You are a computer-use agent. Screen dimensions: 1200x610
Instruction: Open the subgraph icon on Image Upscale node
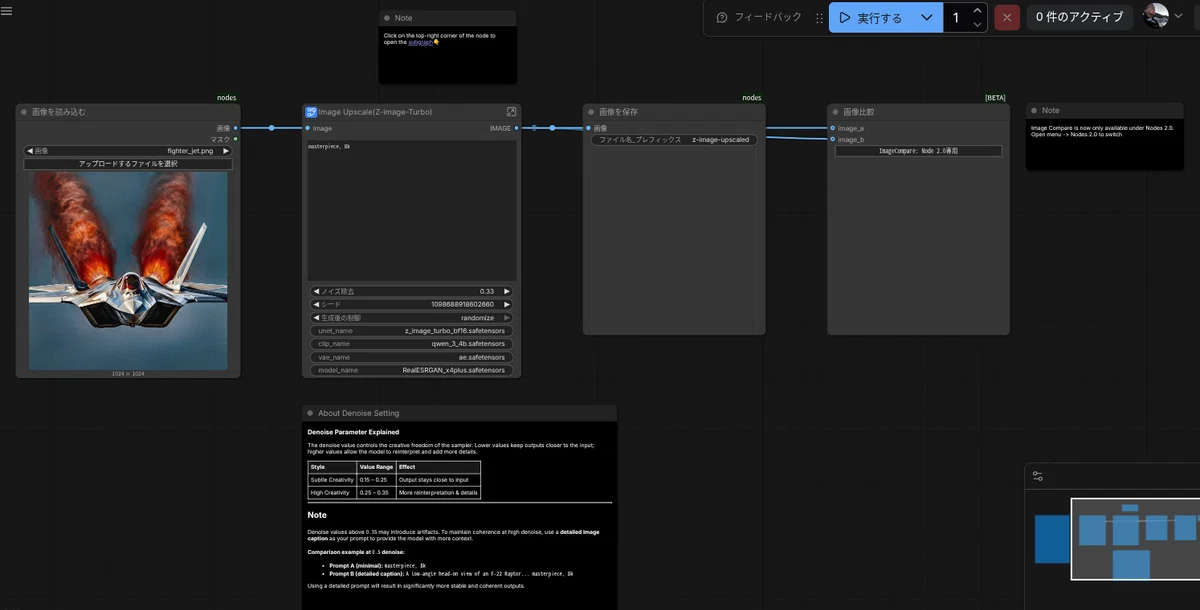pos(511,112)
